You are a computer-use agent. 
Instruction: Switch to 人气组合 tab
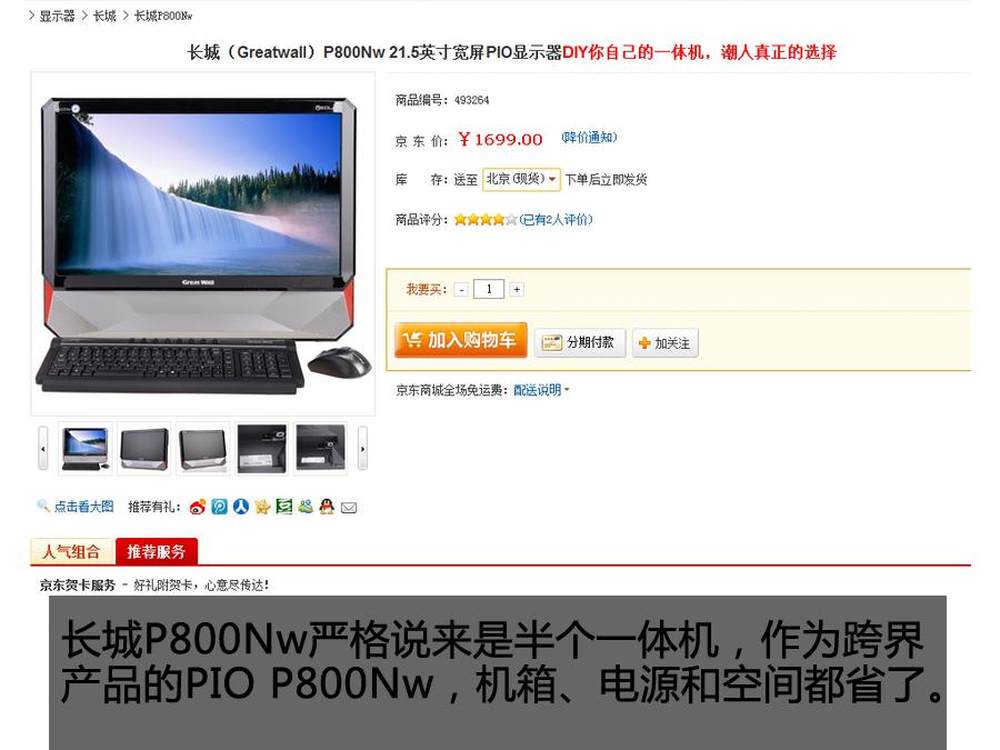(x=72, y=552)
